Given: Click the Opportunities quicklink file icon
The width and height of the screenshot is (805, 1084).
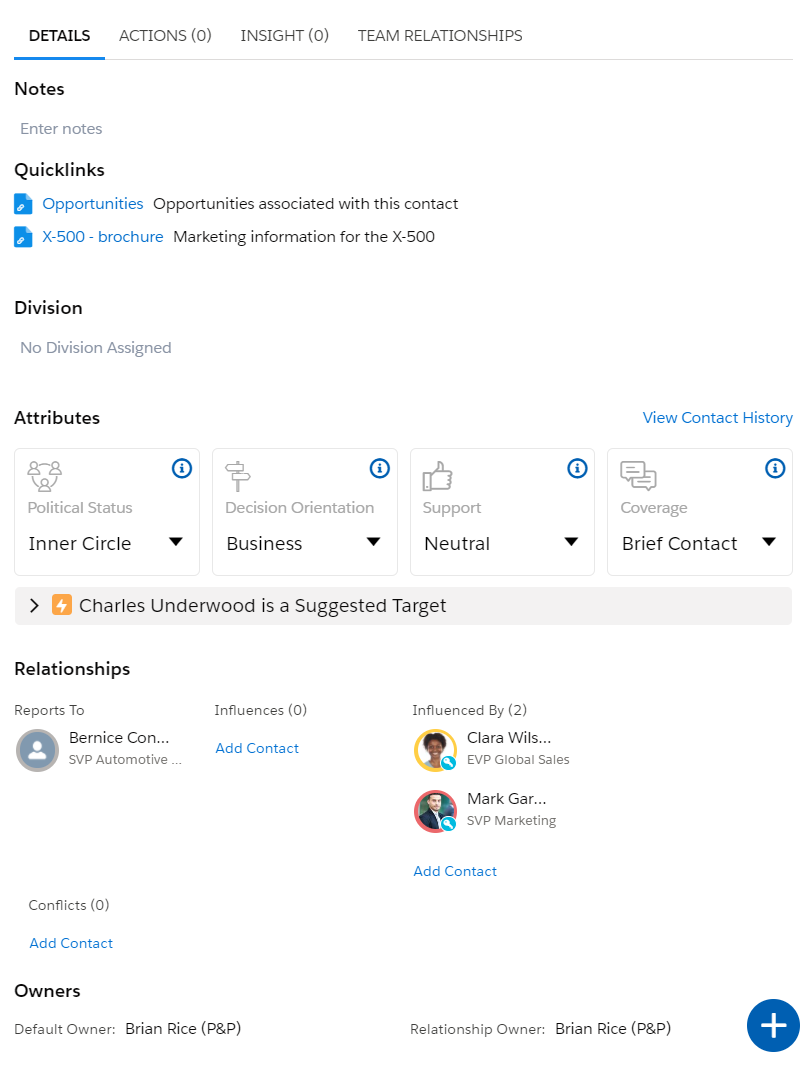Looking at the screenshot, I should pos(23,204).
